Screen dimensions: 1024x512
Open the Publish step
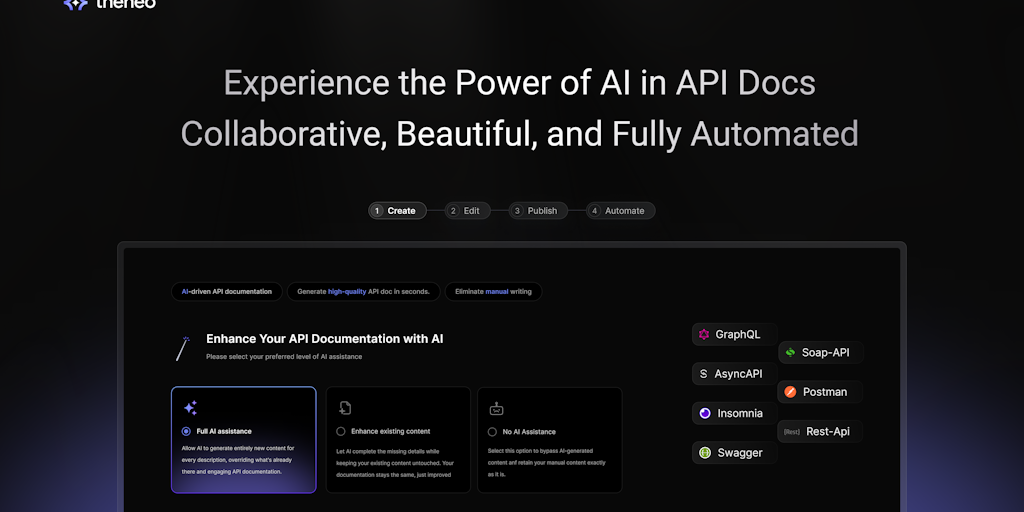[538, 210]
